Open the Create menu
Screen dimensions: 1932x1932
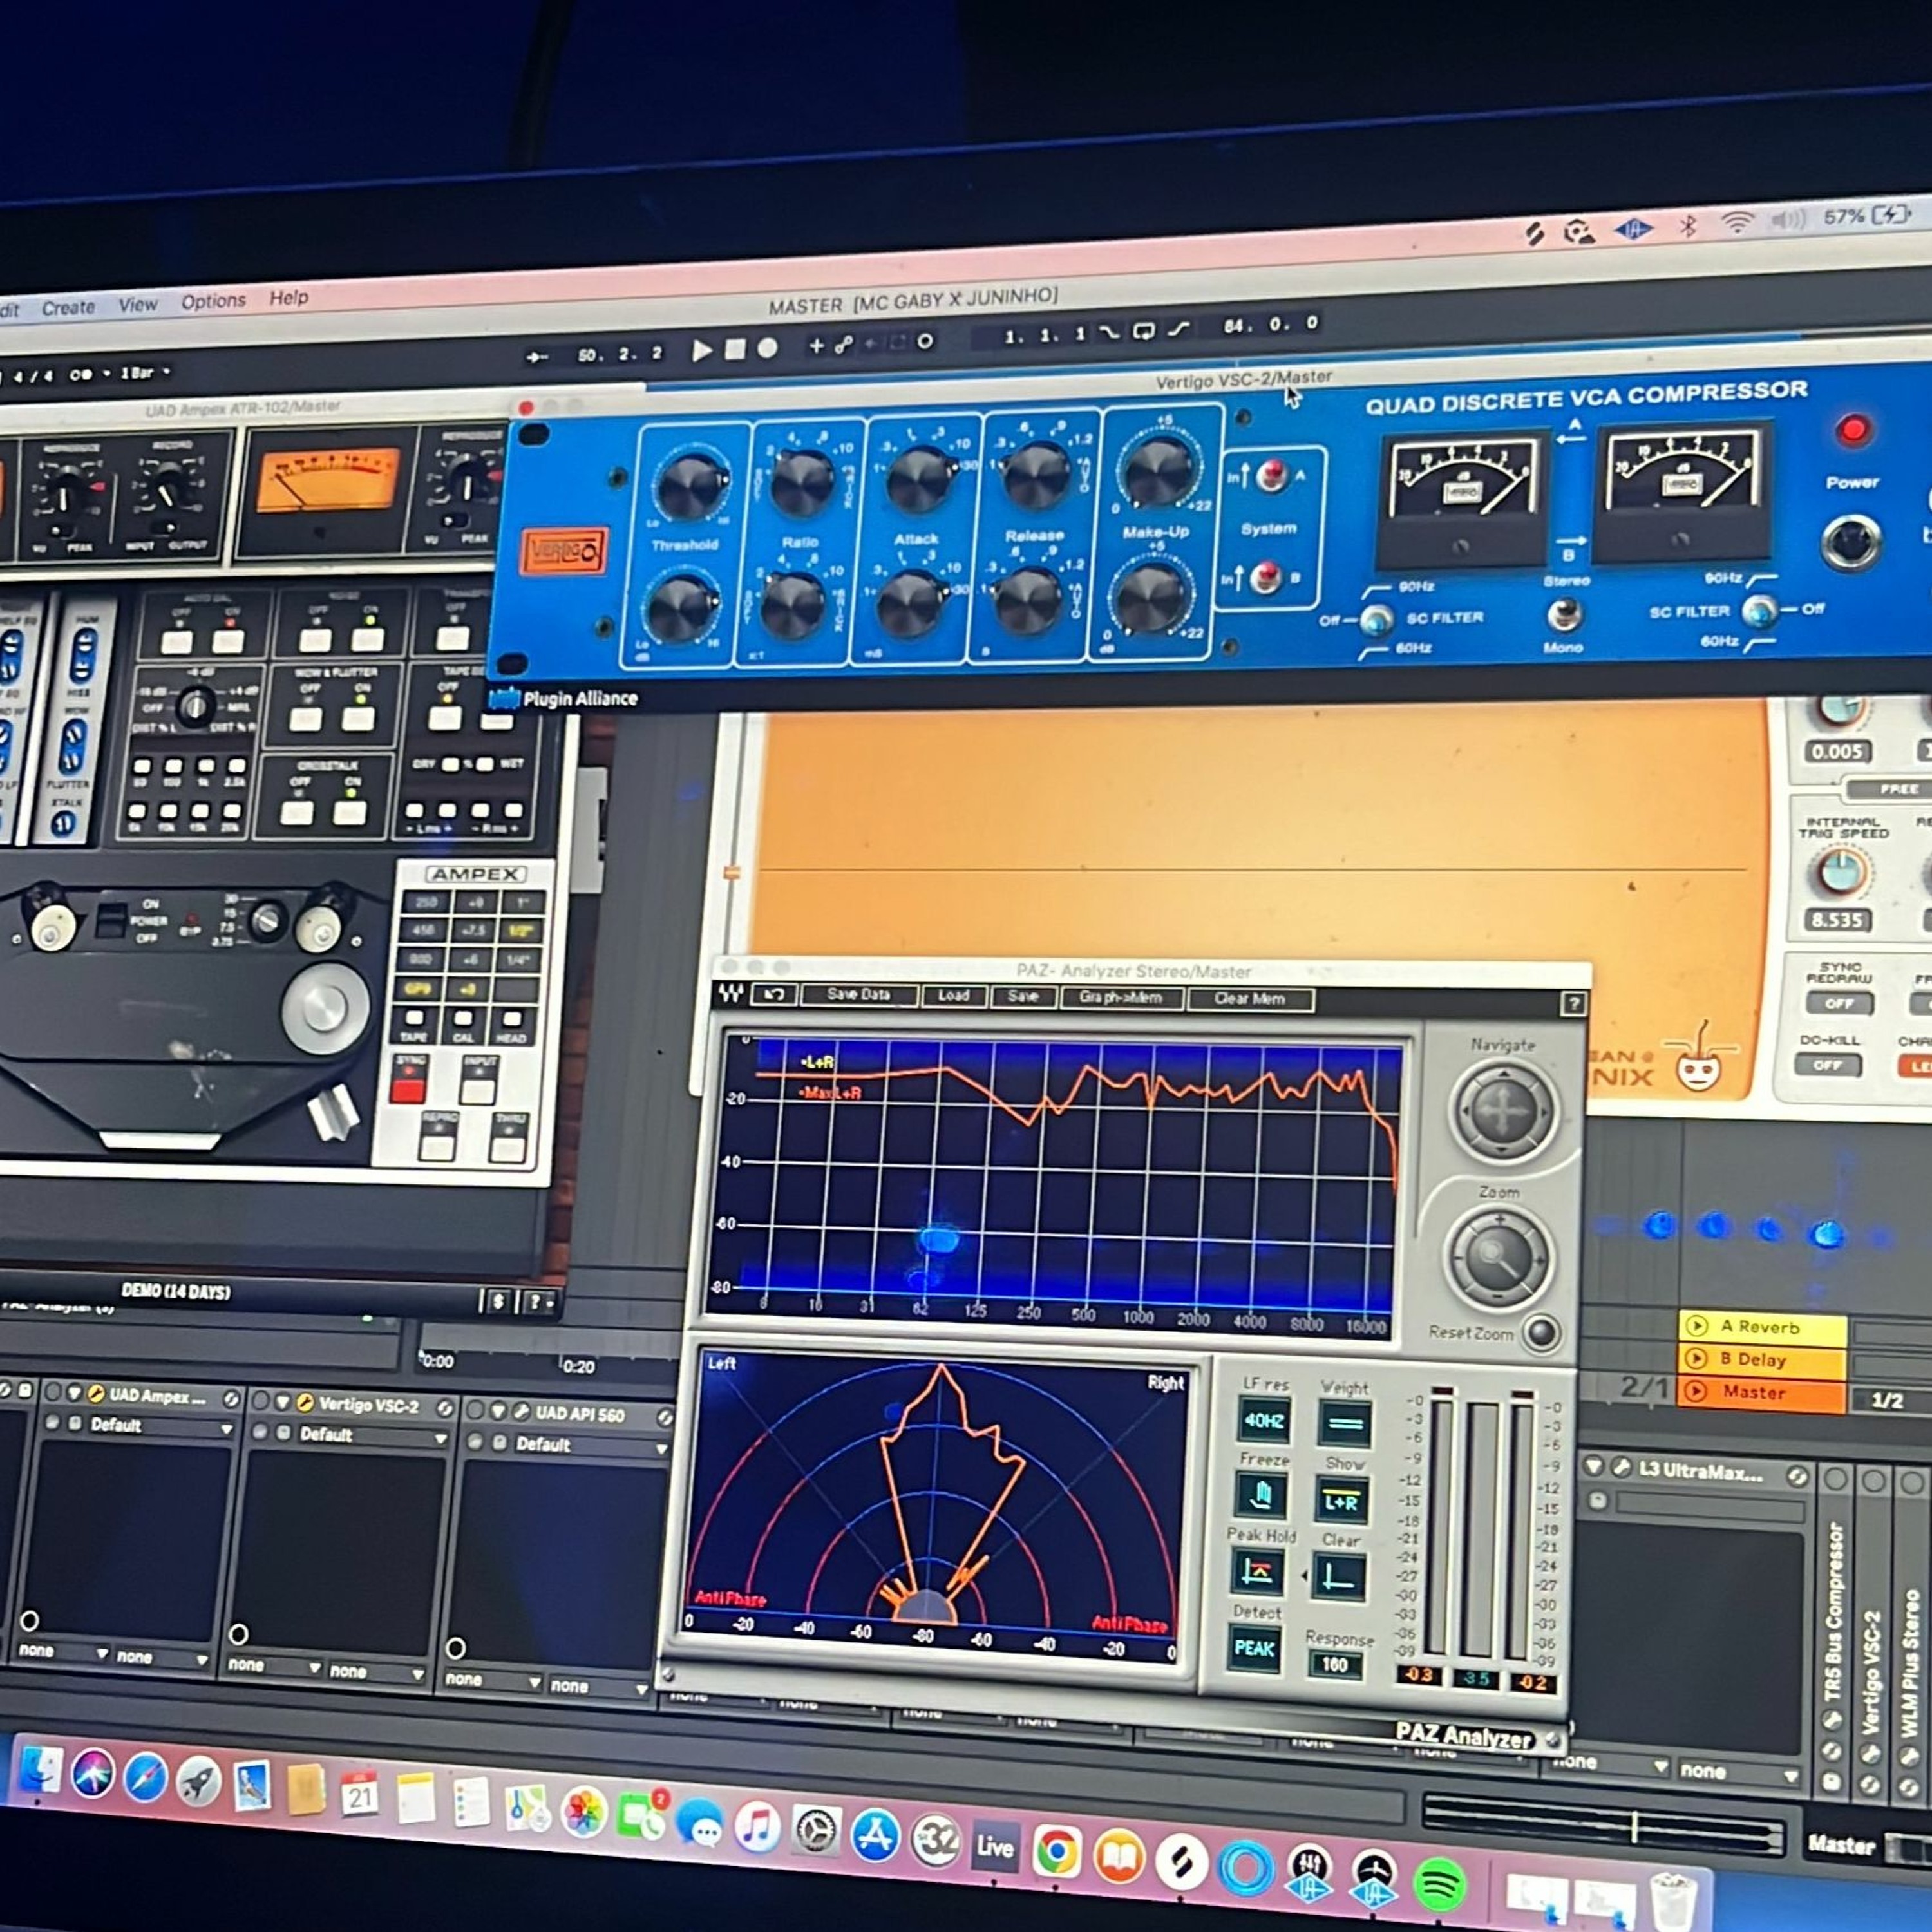pyautogui.click(x=68, y=307)
